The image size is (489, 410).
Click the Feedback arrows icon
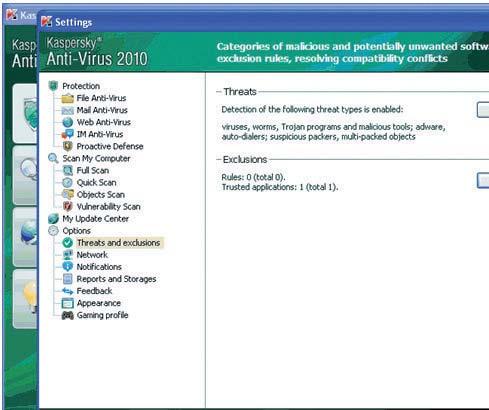[67, 291]
